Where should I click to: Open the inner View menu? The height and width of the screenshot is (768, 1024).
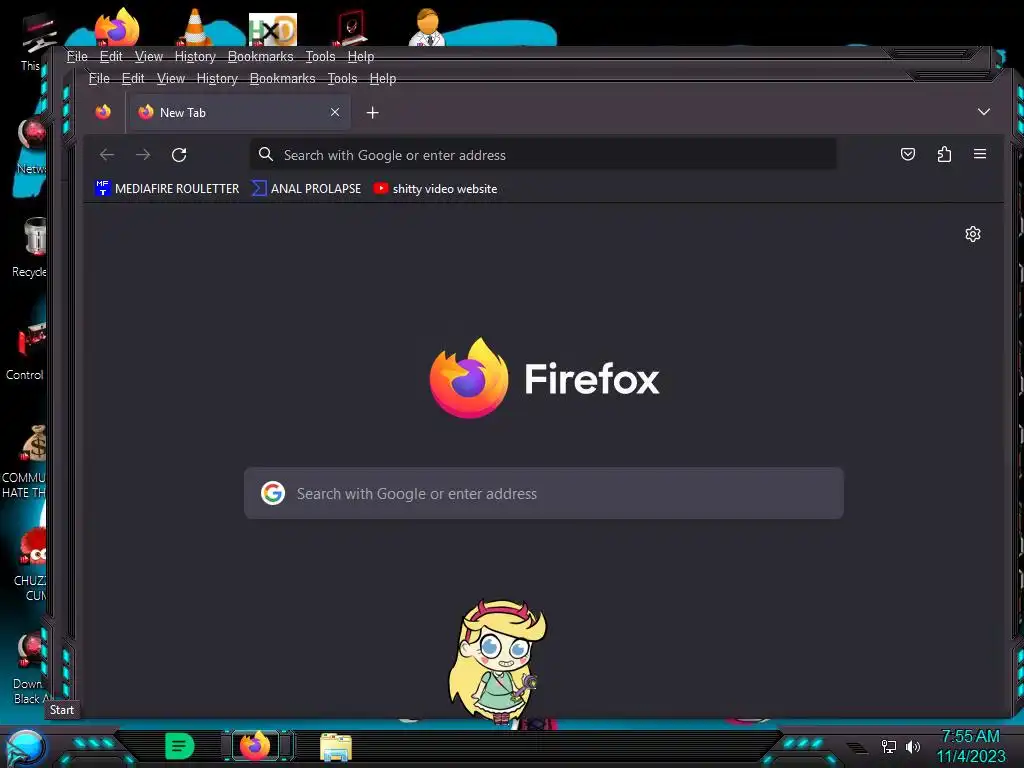(171, 78)
